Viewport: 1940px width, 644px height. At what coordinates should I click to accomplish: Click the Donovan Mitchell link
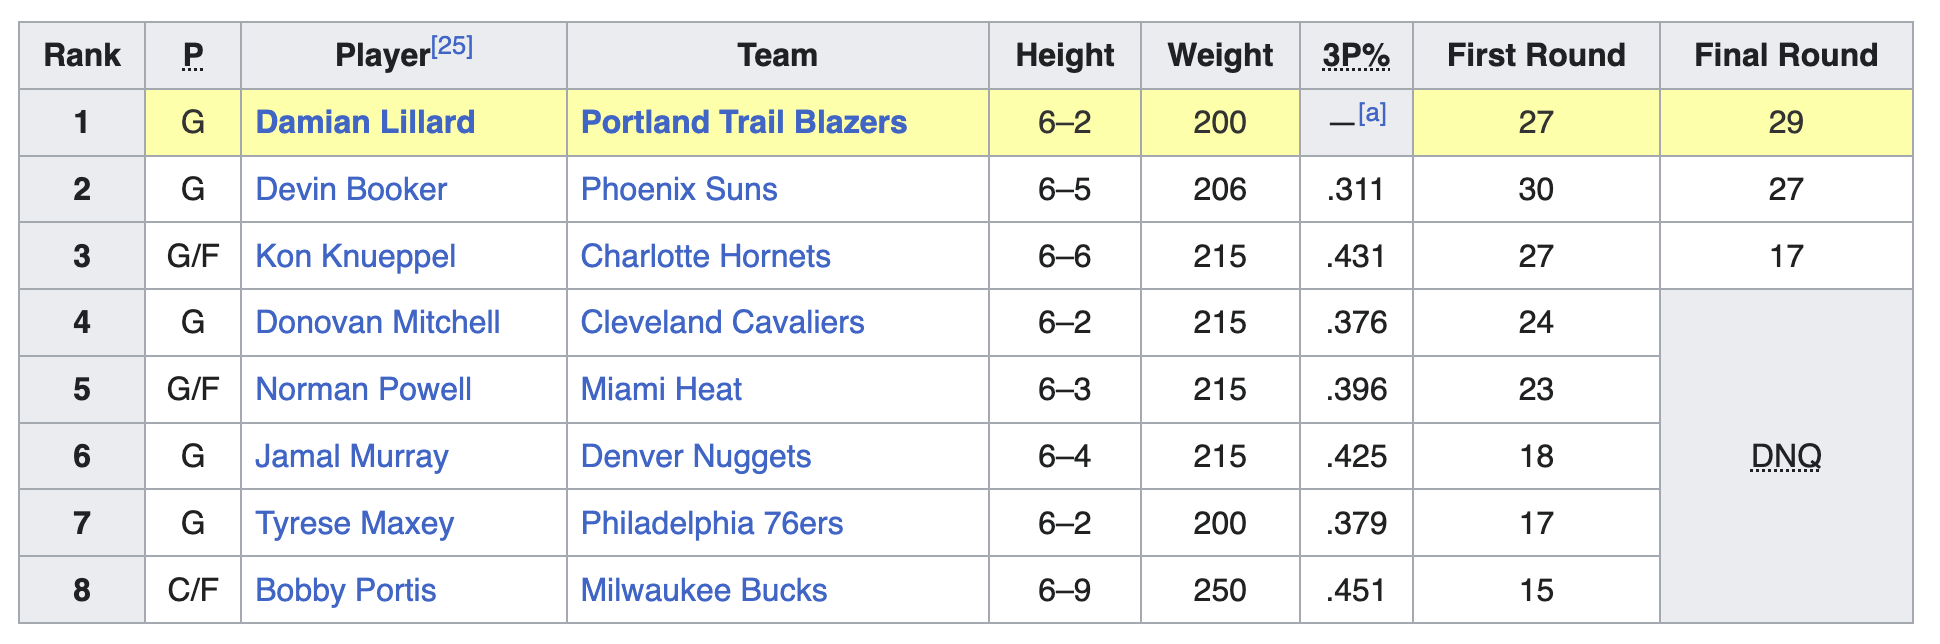coord(377,322)
